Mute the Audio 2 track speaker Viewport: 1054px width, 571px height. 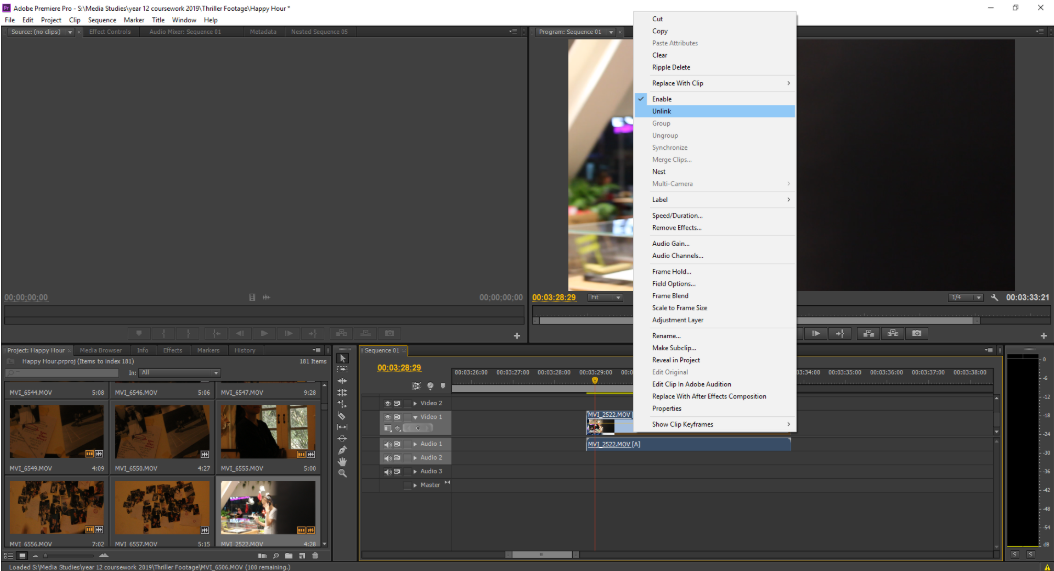[387, 458]
